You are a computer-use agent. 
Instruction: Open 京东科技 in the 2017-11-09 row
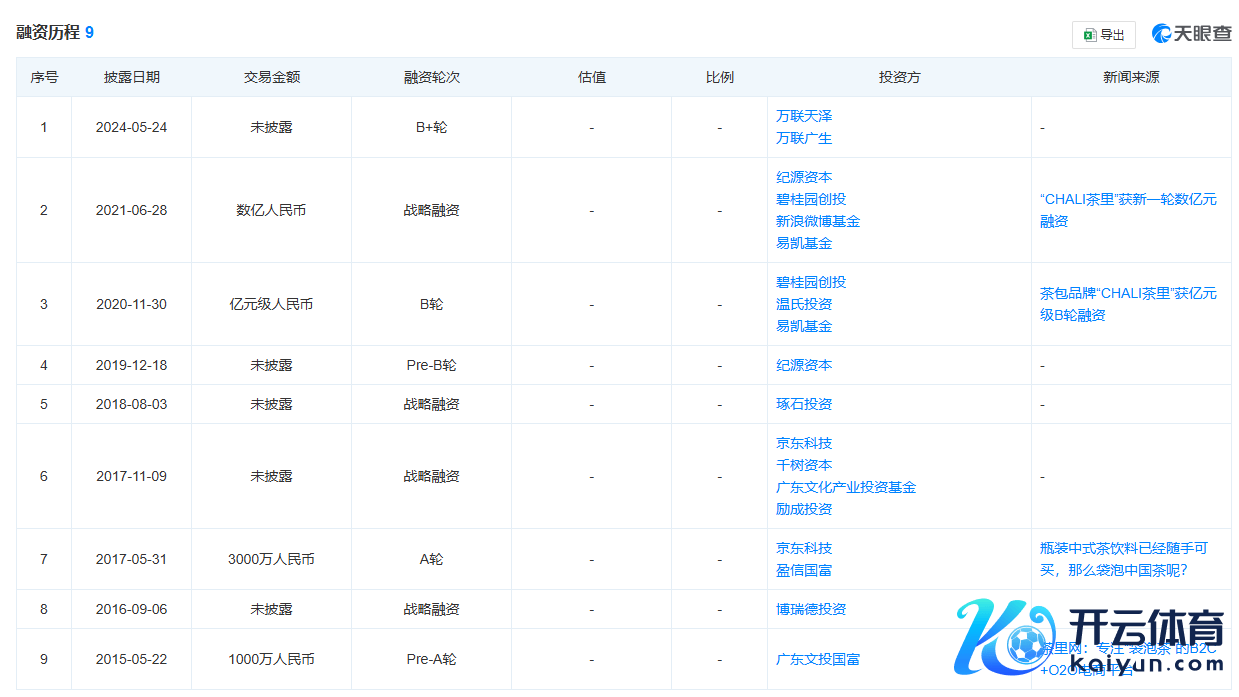tap(804, 443)
